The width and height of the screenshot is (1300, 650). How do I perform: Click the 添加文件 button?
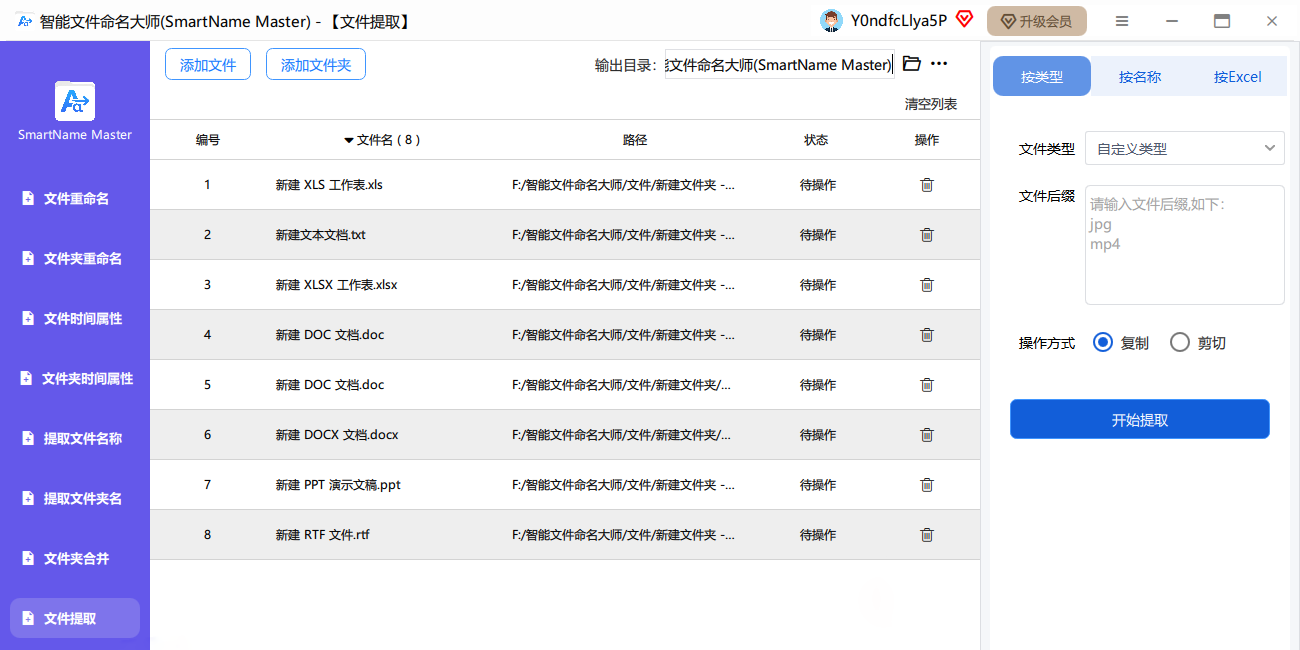(x=208, y=65)
